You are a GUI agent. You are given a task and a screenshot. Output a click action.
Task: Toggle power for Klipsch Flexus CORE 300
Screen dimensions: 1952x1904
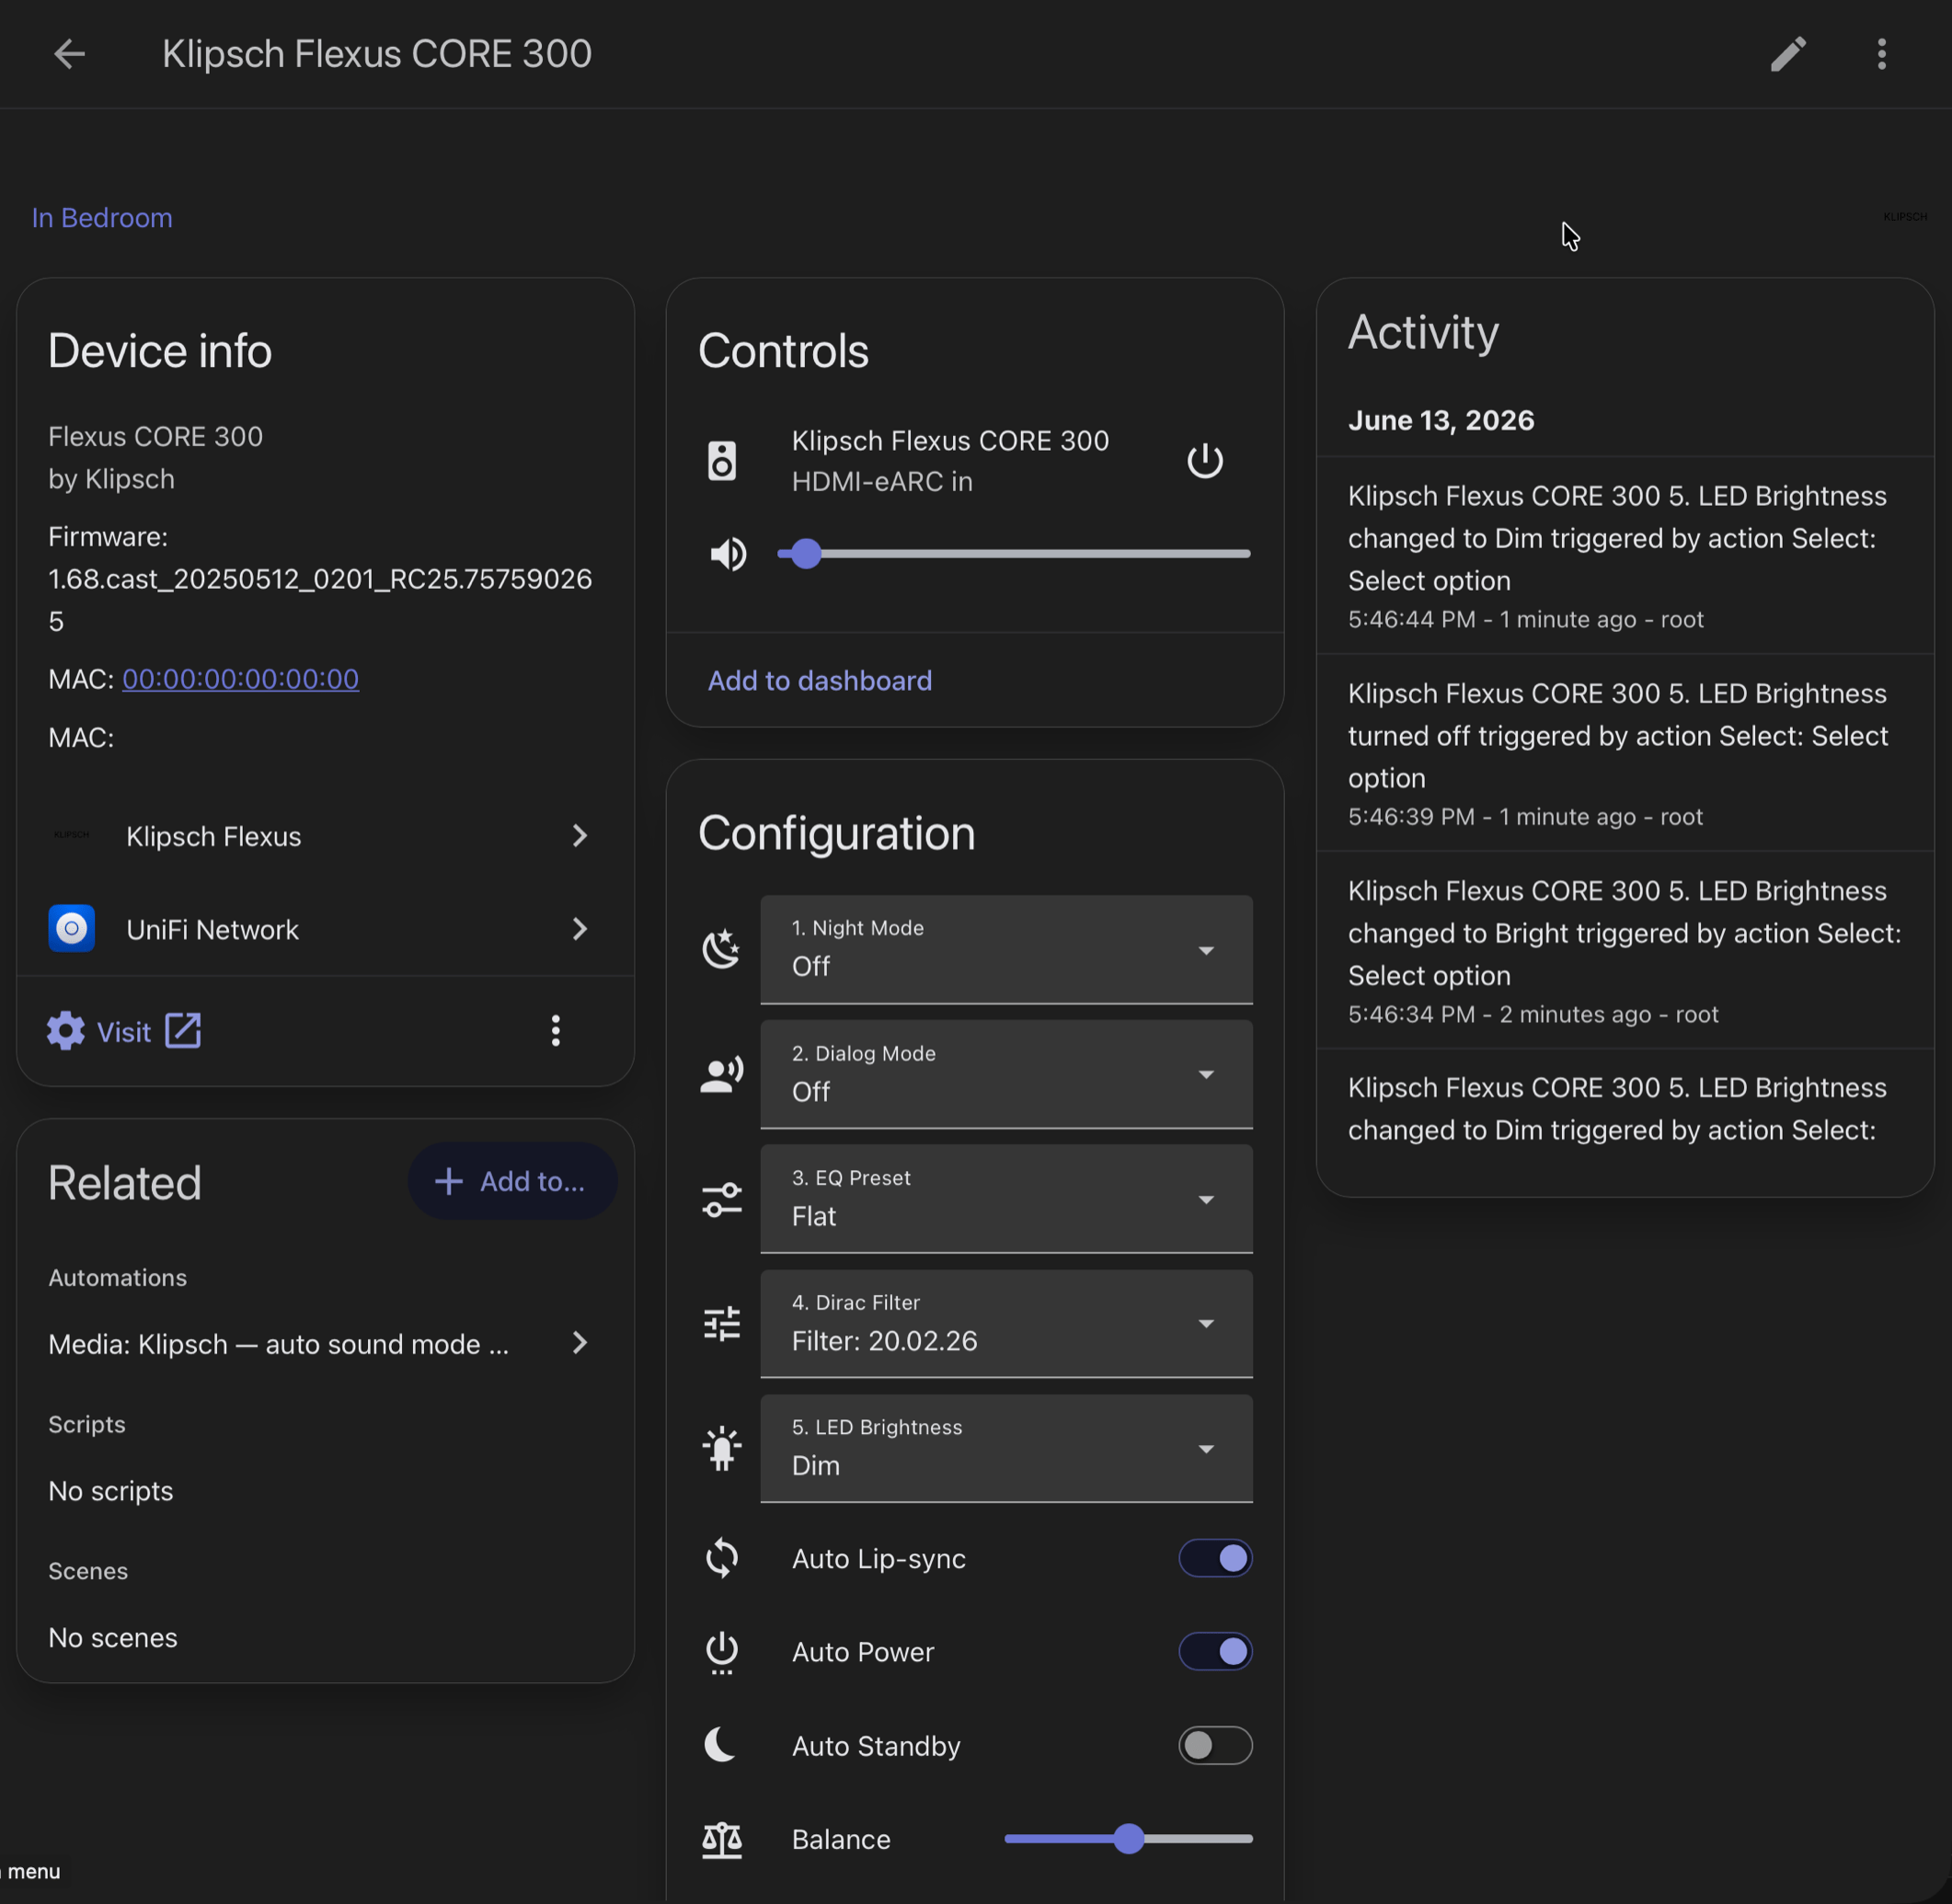[x=1204, y=461]
